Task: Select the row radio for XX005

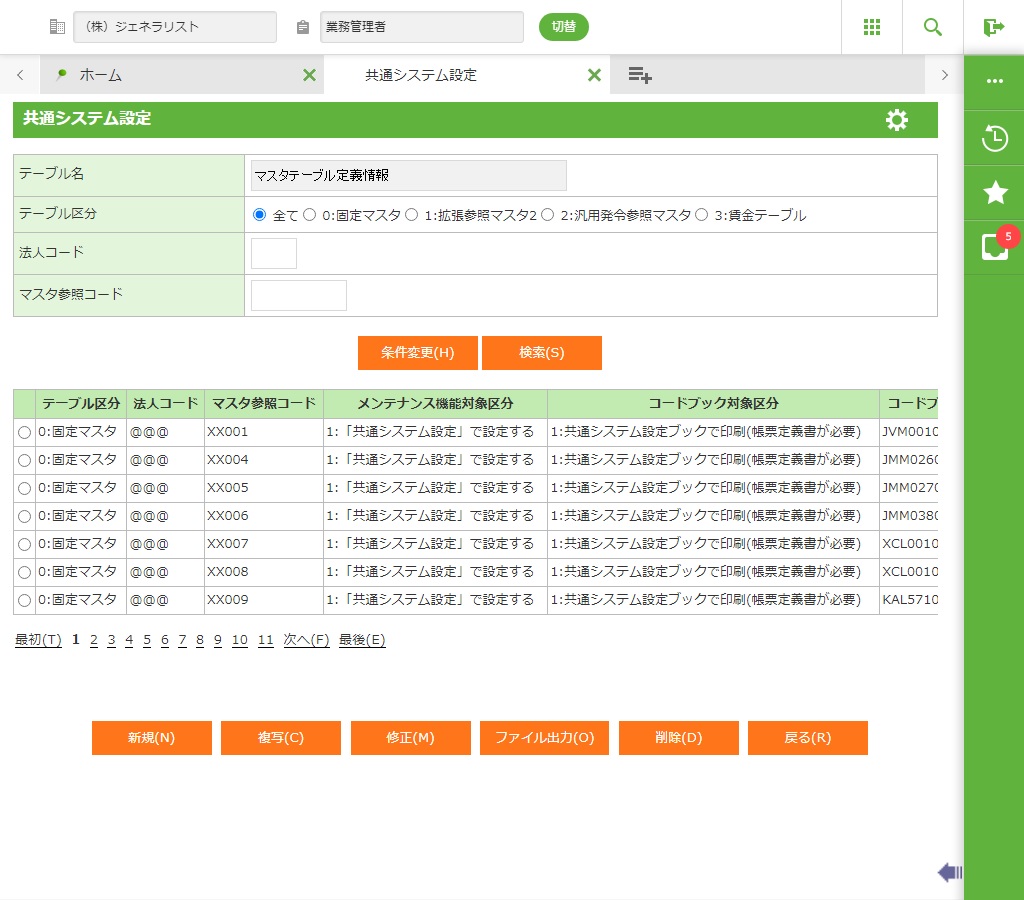Action: [24, 488]
